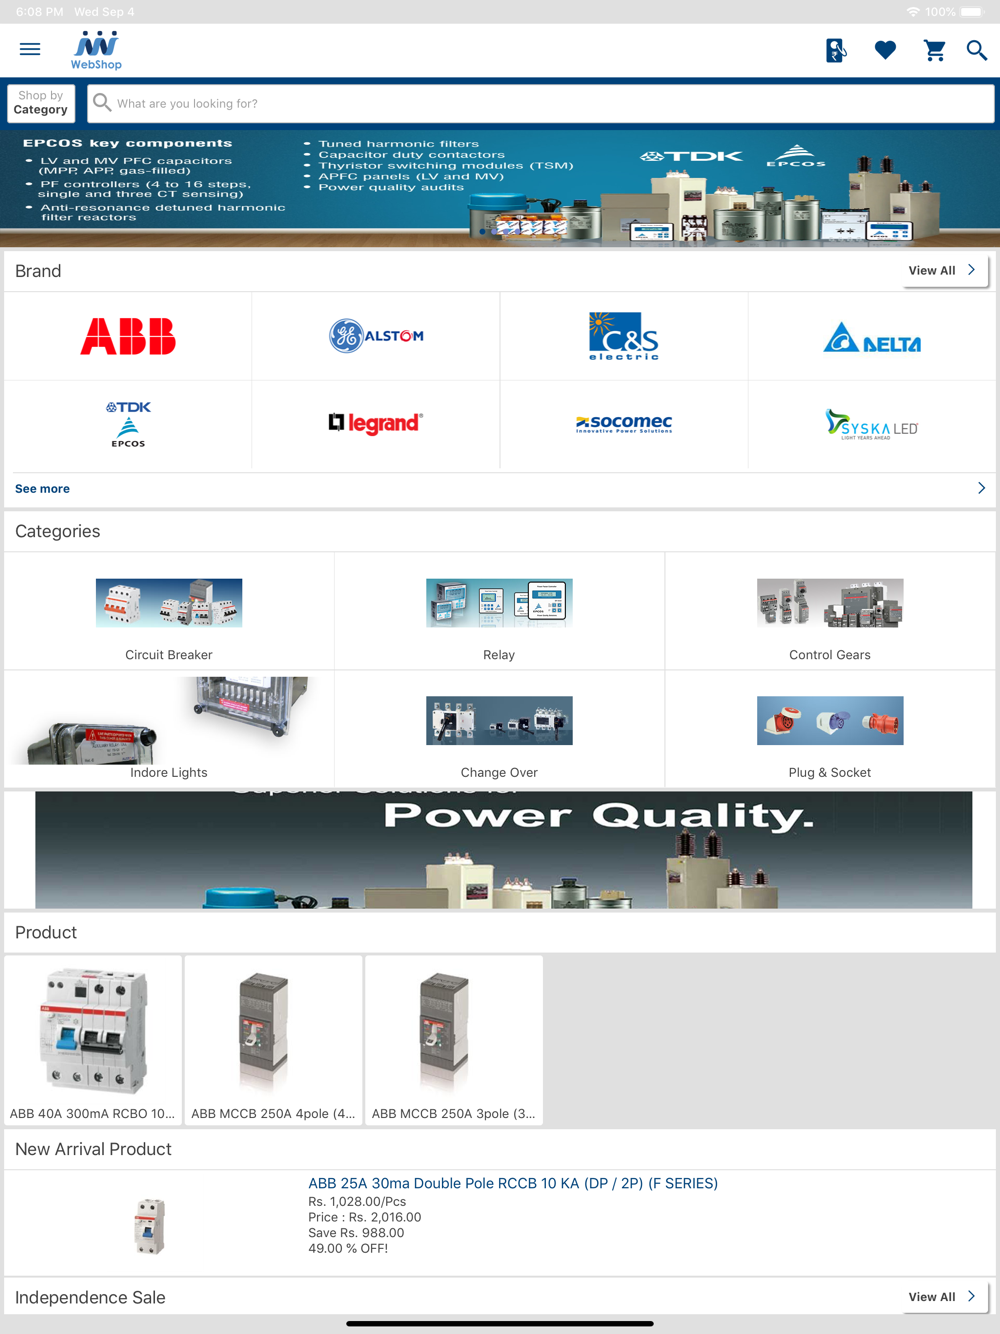Tap the '49.00 % OFF!' discount text
The height and width of the screenshot is (1334, 1000).
(x=348, y=1248)
